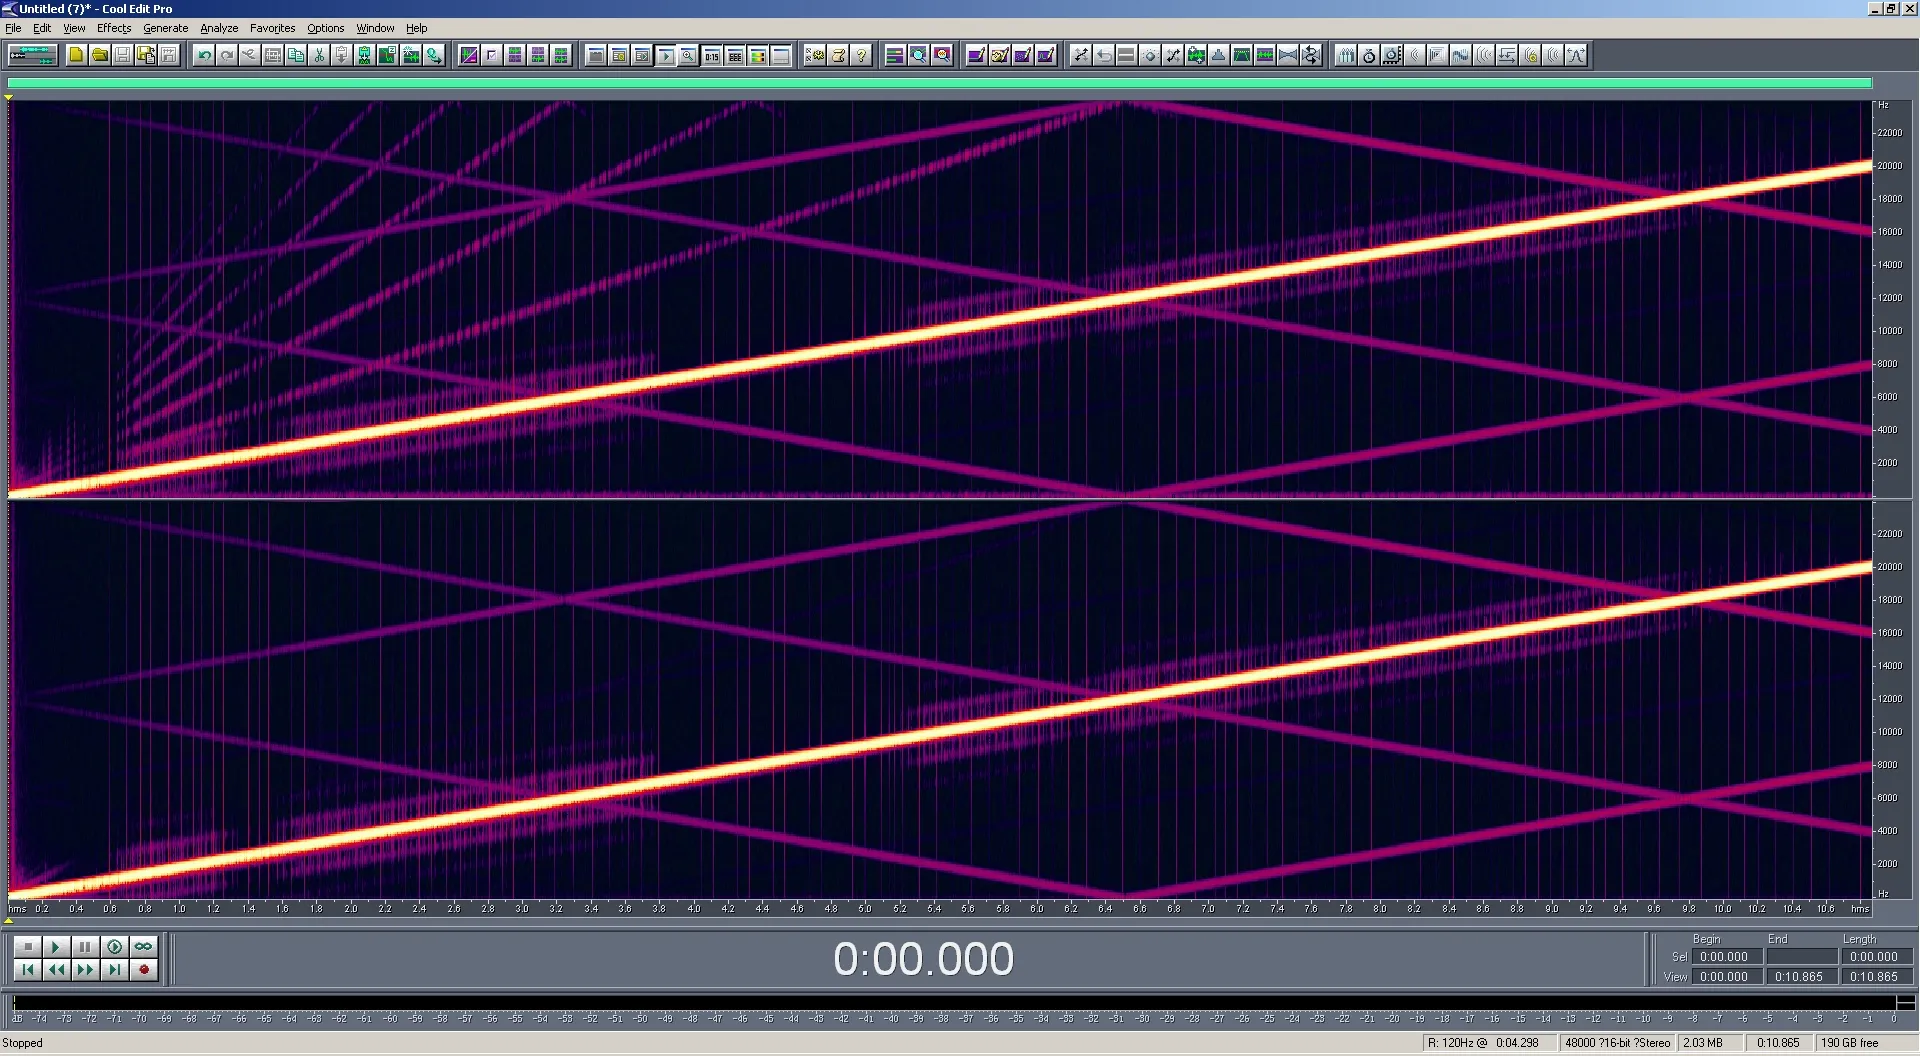Click the Sel Length time field

(x=1876, y=957)
